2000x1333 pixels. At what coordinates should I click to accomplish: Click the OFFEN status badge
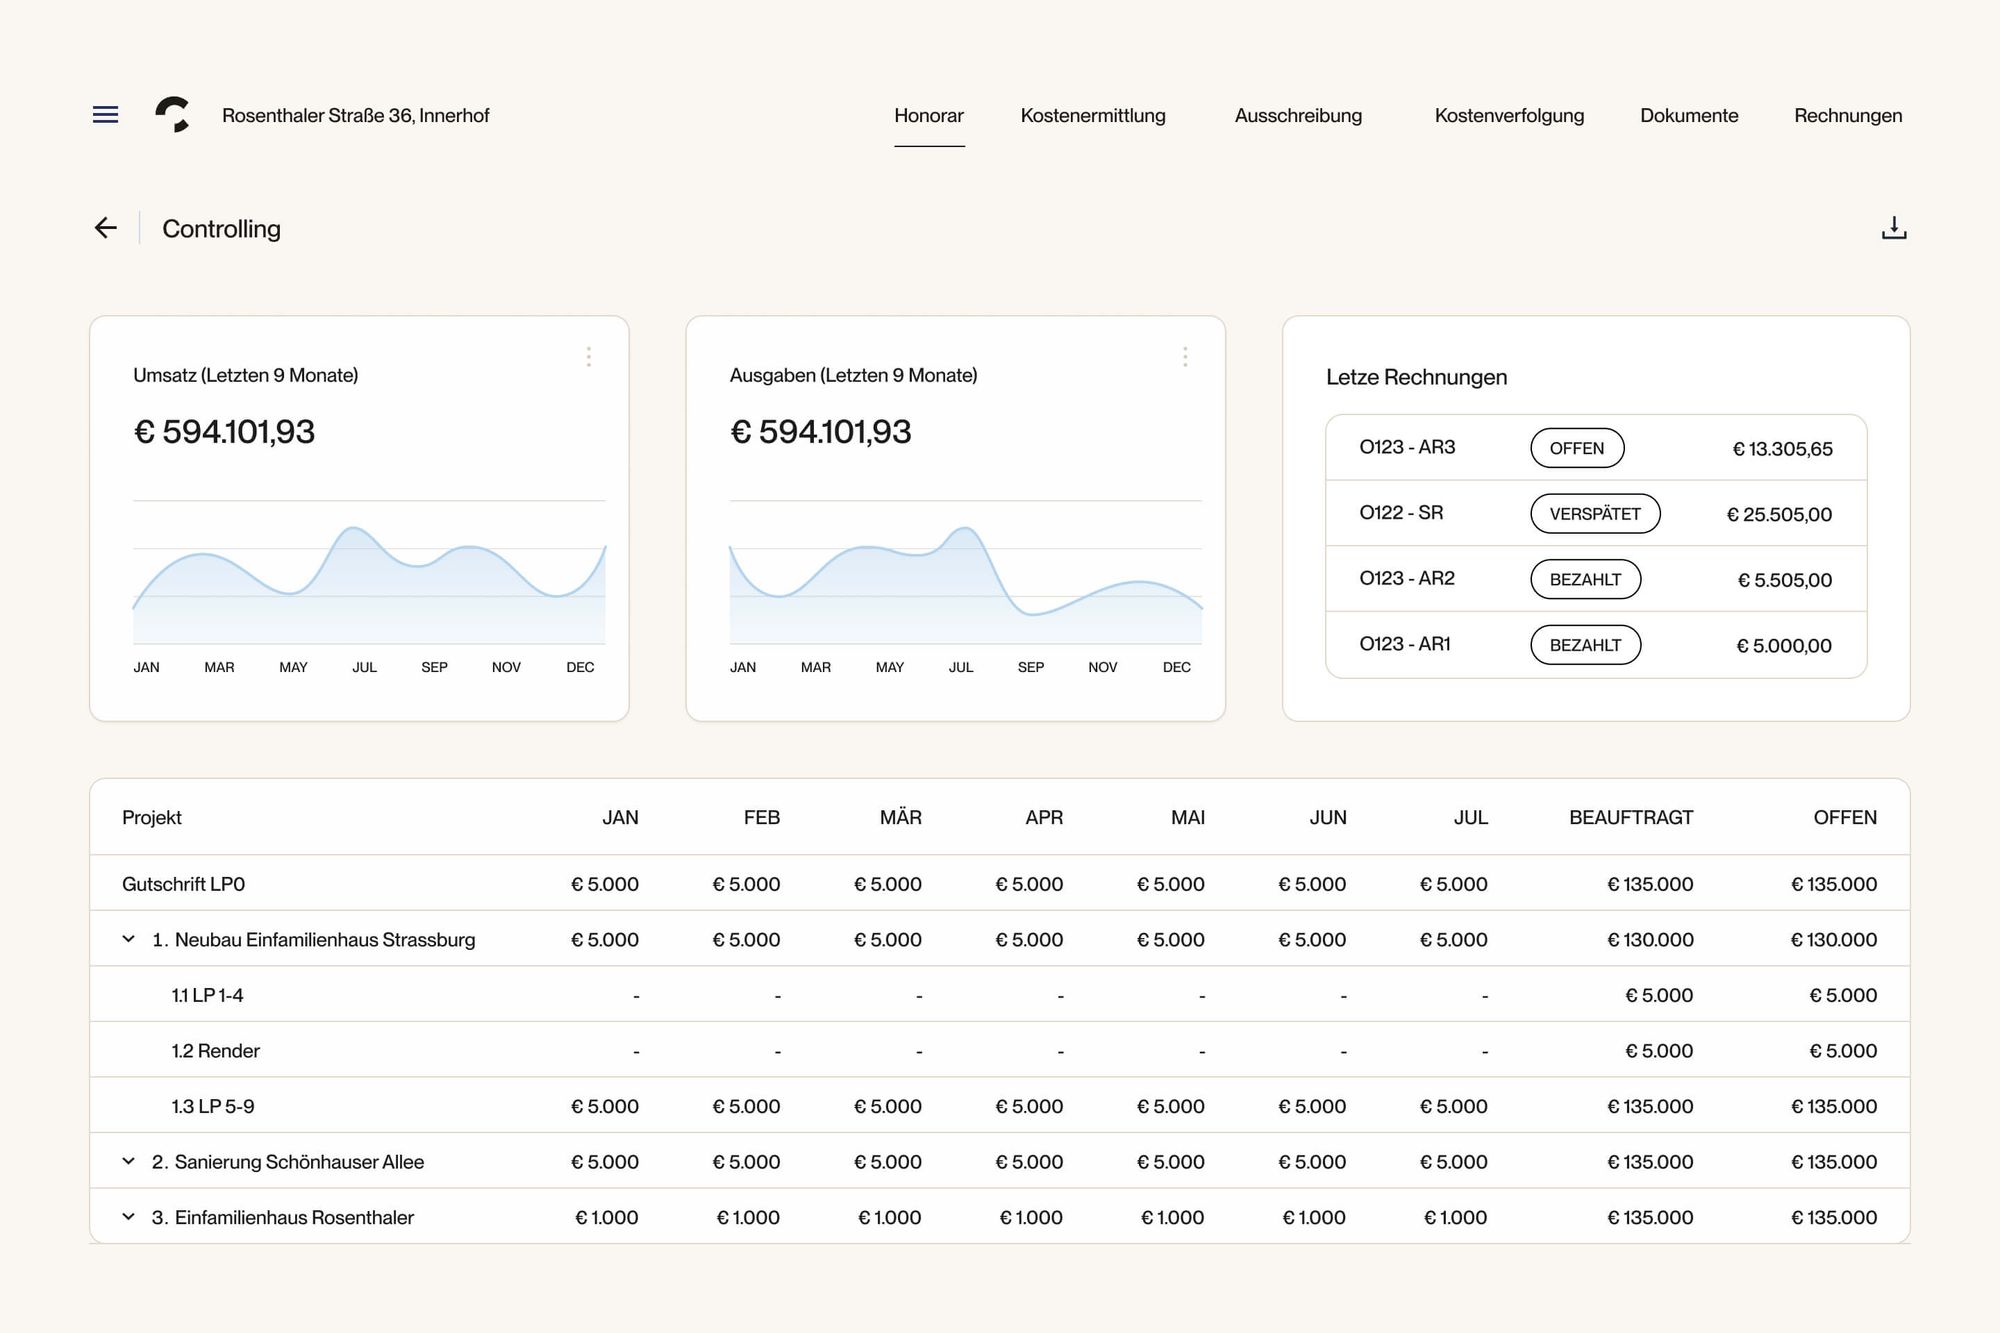point(1577,448)
